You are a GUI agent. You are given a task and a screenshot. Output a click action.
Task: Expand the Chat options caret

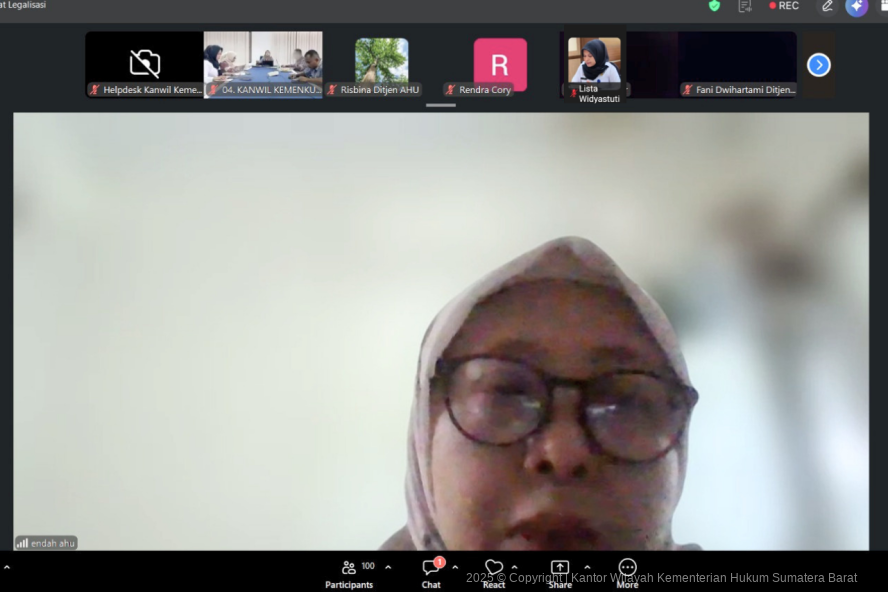[x=455, y=567]
